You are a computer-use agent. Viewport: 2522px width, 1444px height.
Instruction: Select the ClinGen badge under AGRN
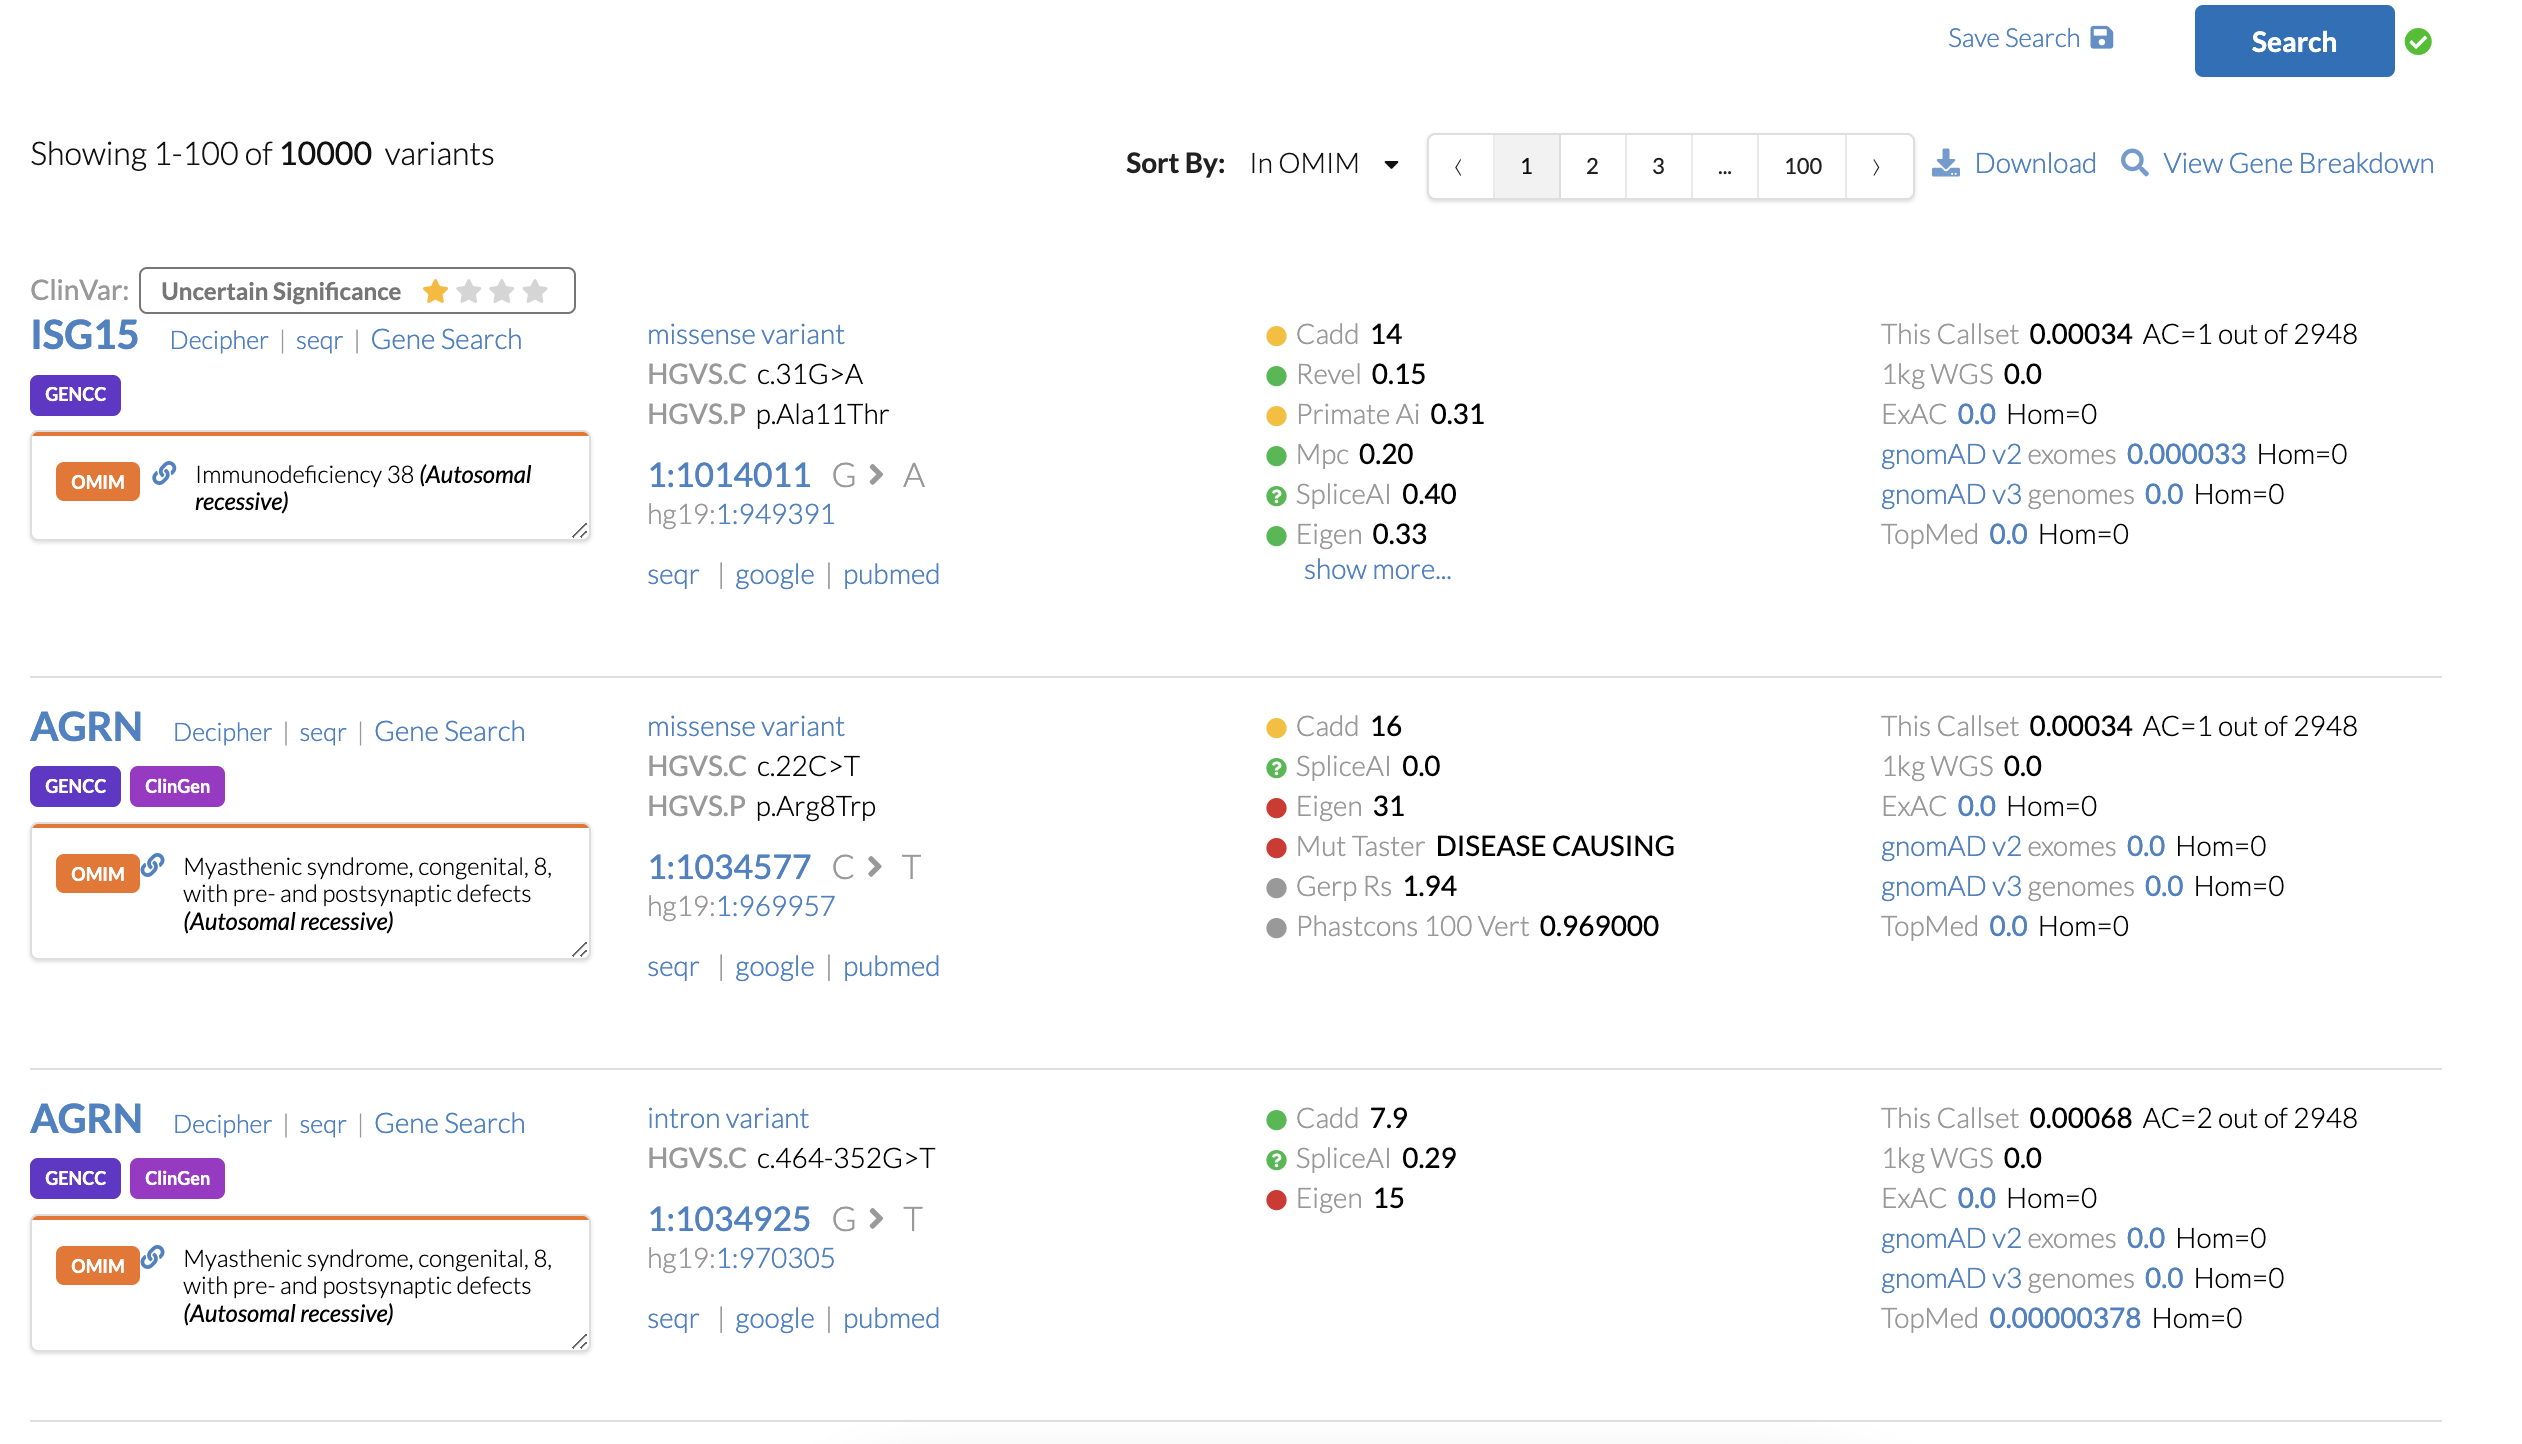click(x=177, y=786)
